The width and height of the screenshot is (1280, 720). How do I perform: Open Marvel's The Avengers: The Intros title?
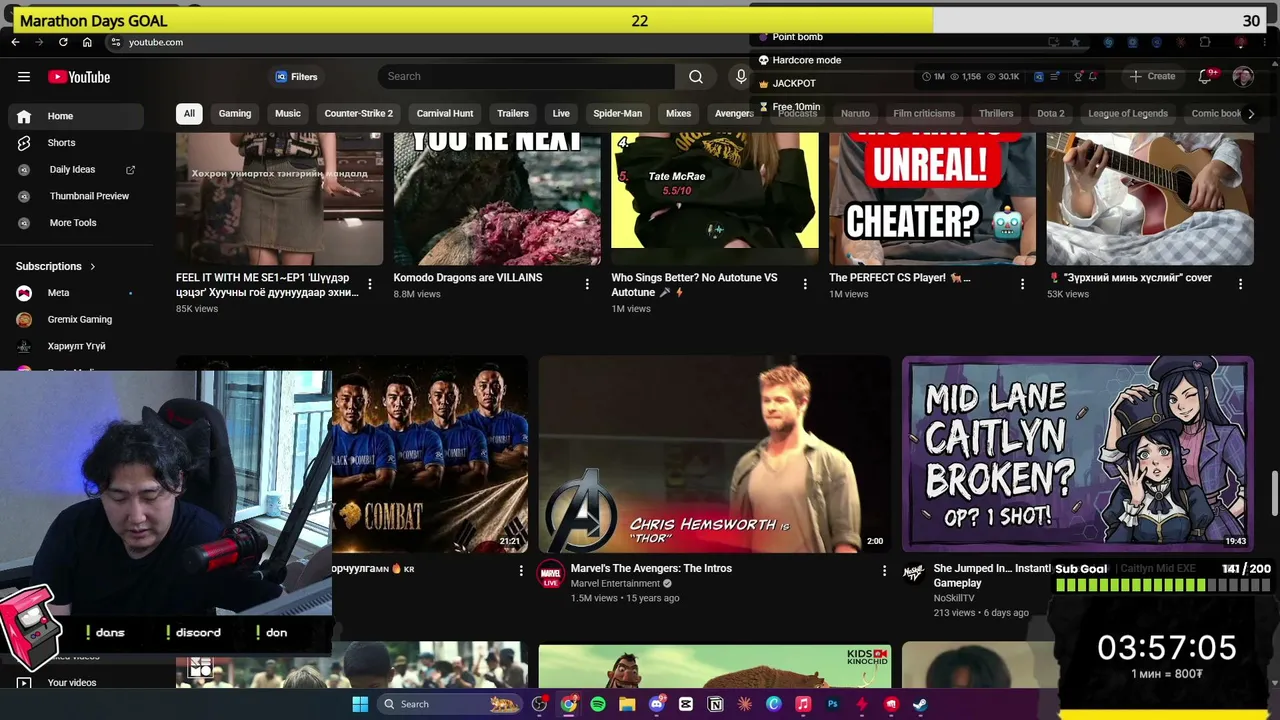(x=651, y=568)
